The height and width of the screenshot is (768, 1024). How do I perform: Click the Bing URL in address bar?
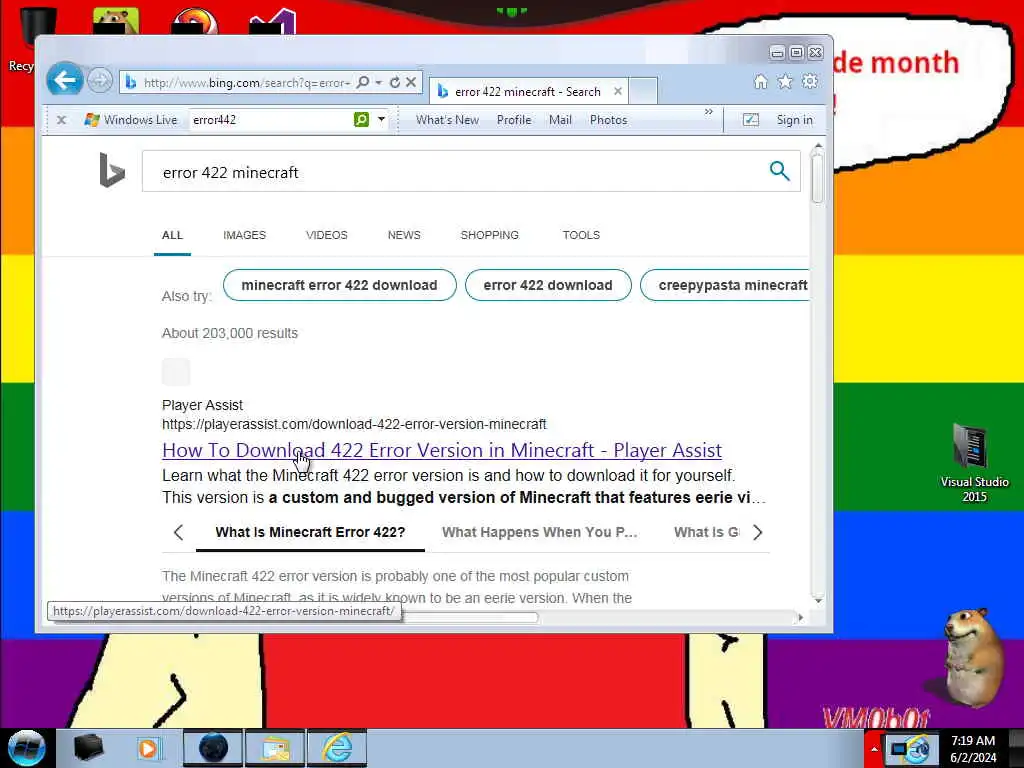point(247,83)
